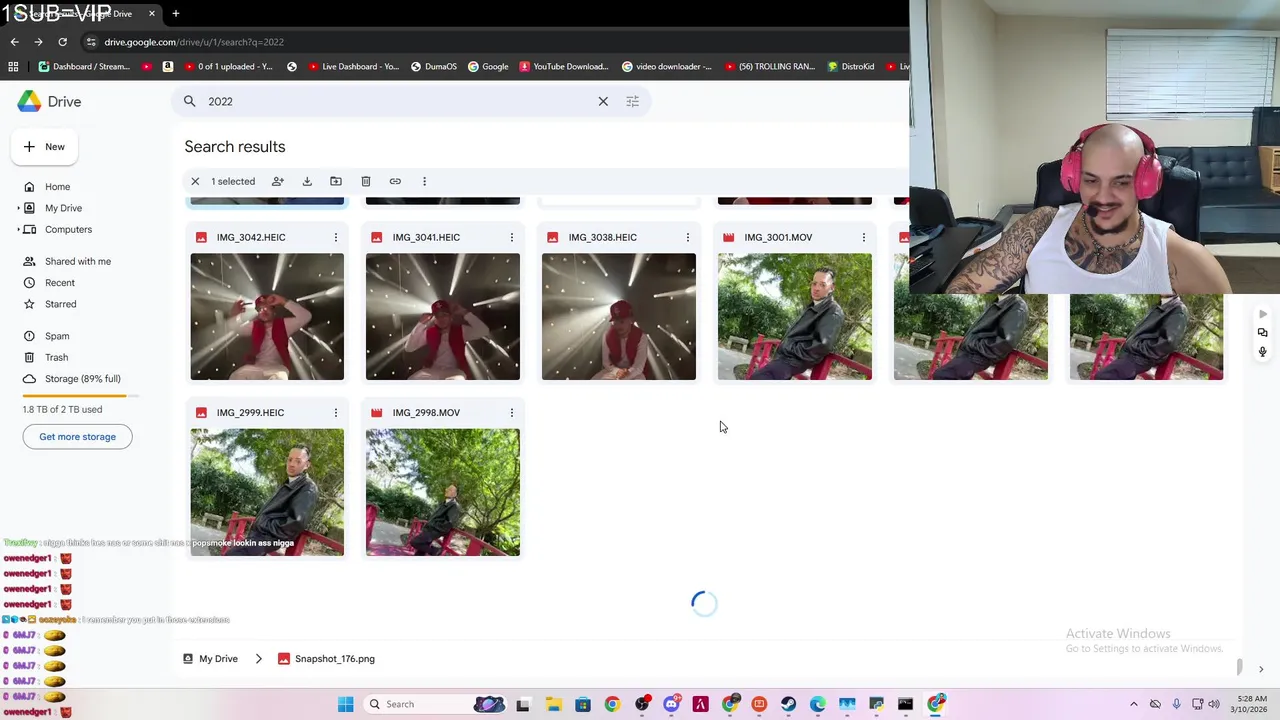Click the search magnifier icon in Drive
This screenshot has height=720, width=1280.
click(189, 101)
